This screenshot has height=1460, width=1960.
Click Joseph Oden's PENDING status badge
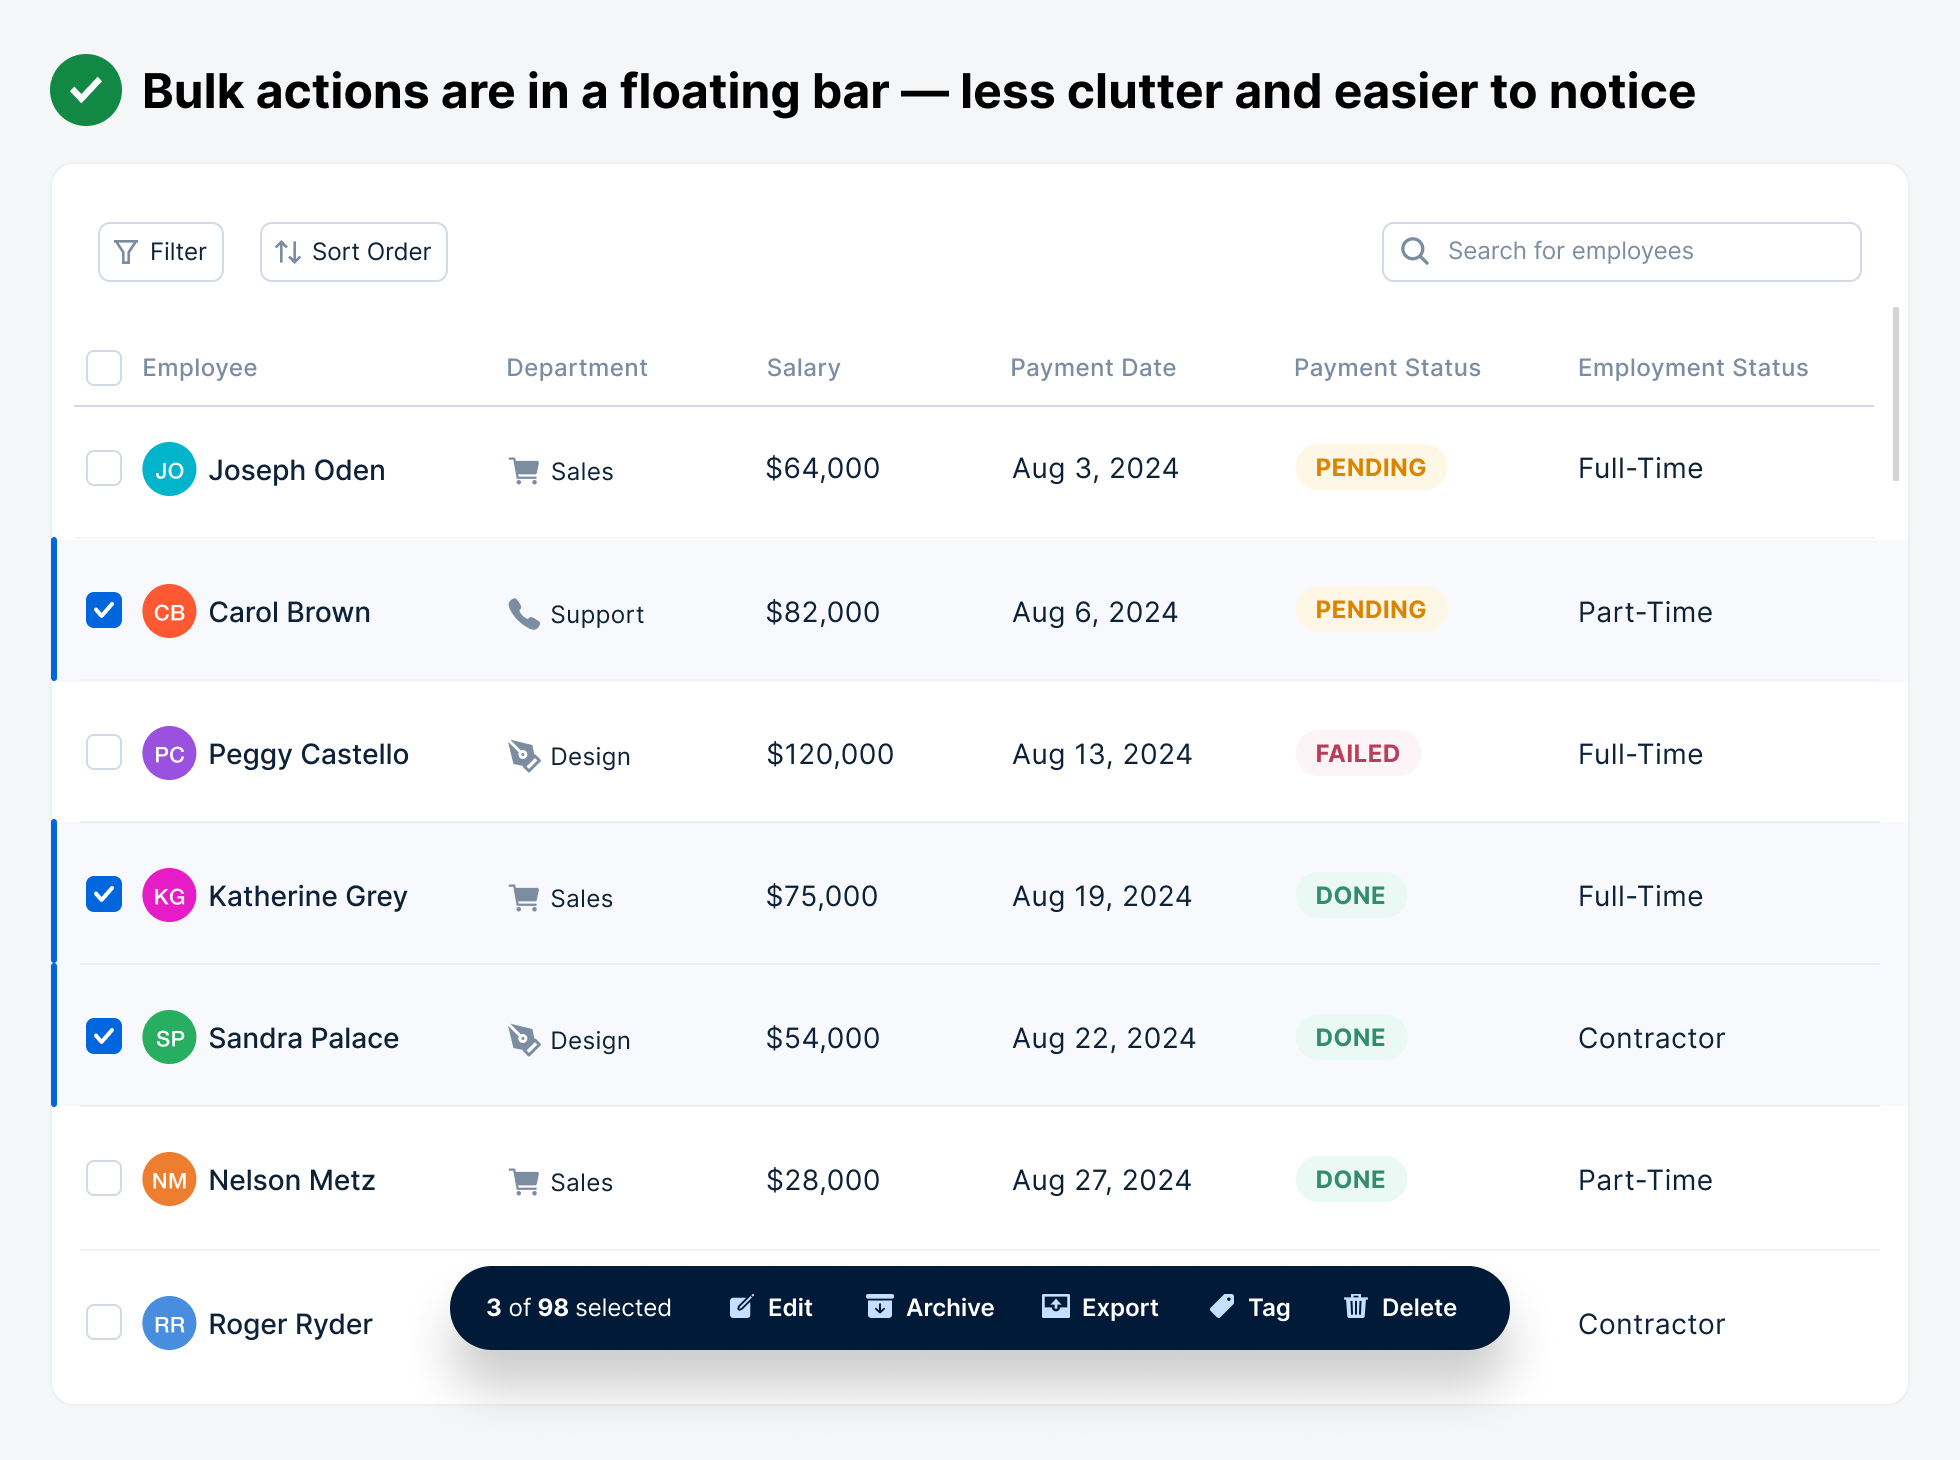click(1370, 468)
